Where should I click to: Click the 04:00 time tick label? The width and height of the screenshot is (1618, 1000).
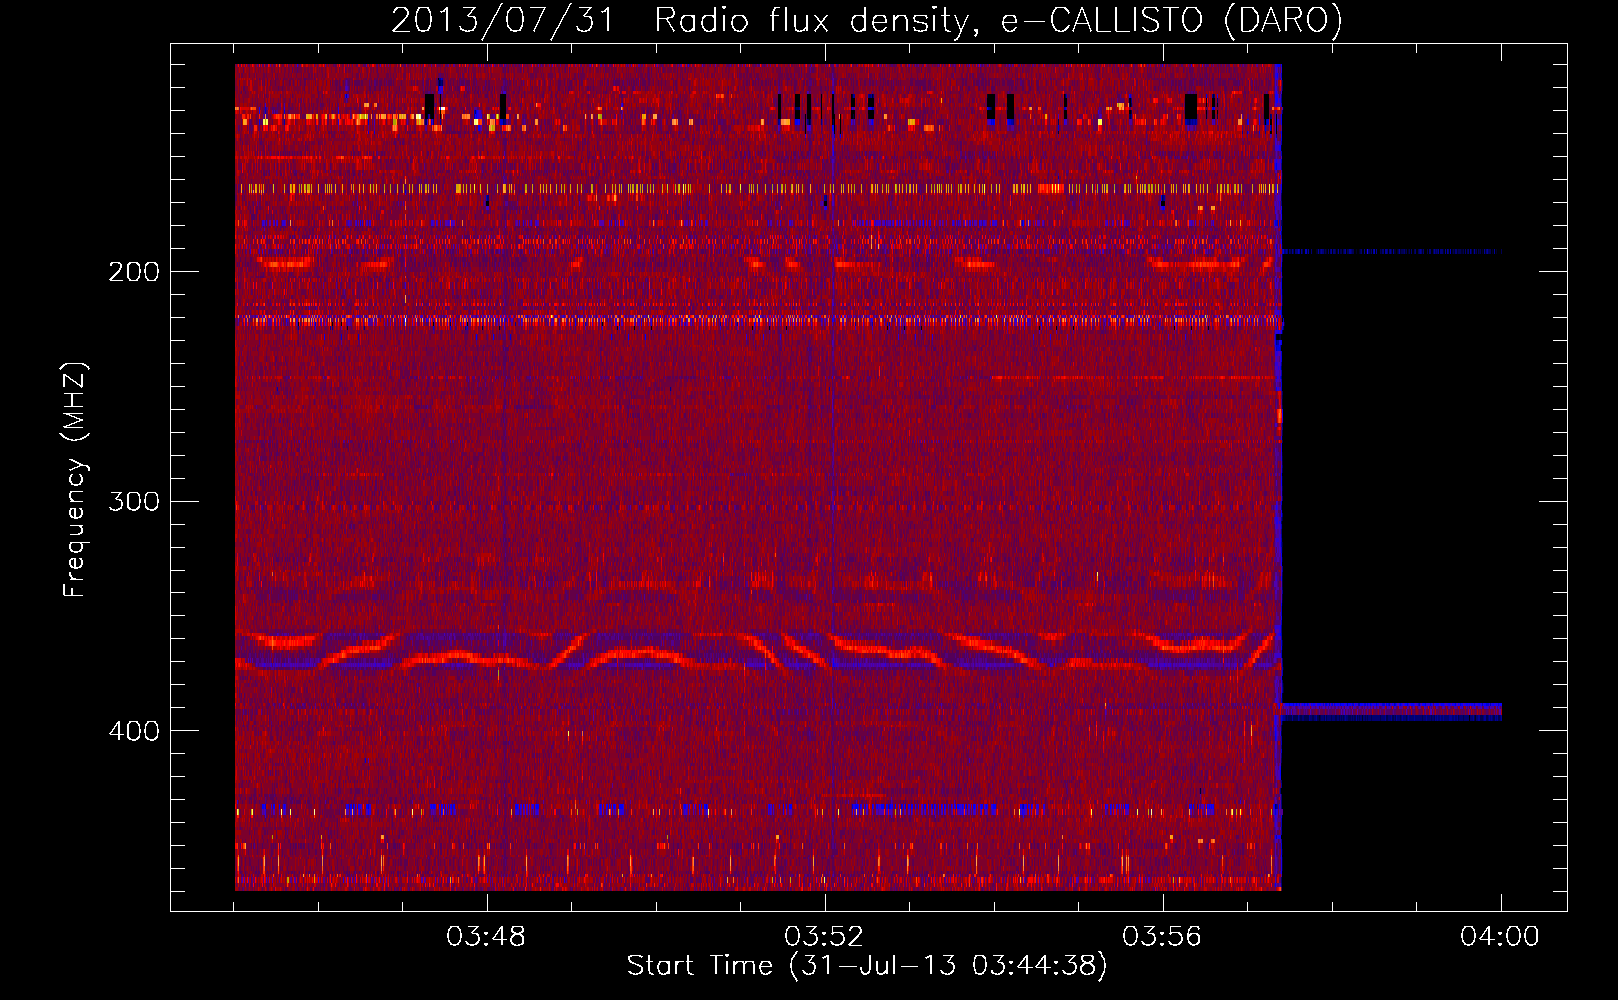tap(1500, 937)
